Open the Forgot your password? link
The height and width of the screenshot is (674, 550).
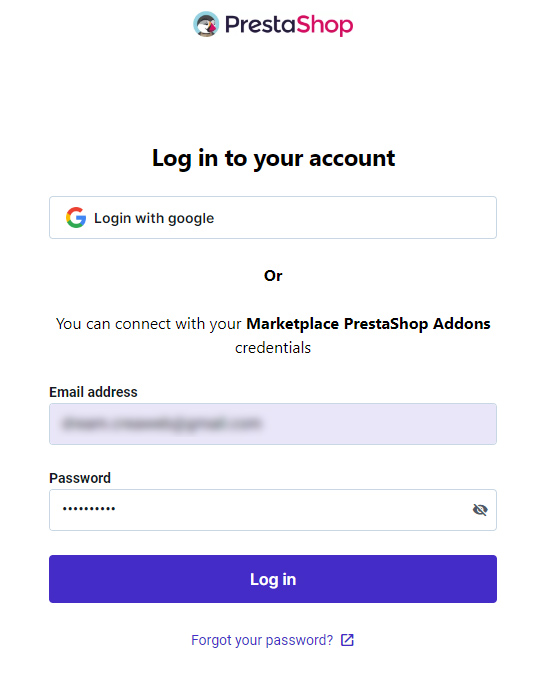(x=262, y=640)
